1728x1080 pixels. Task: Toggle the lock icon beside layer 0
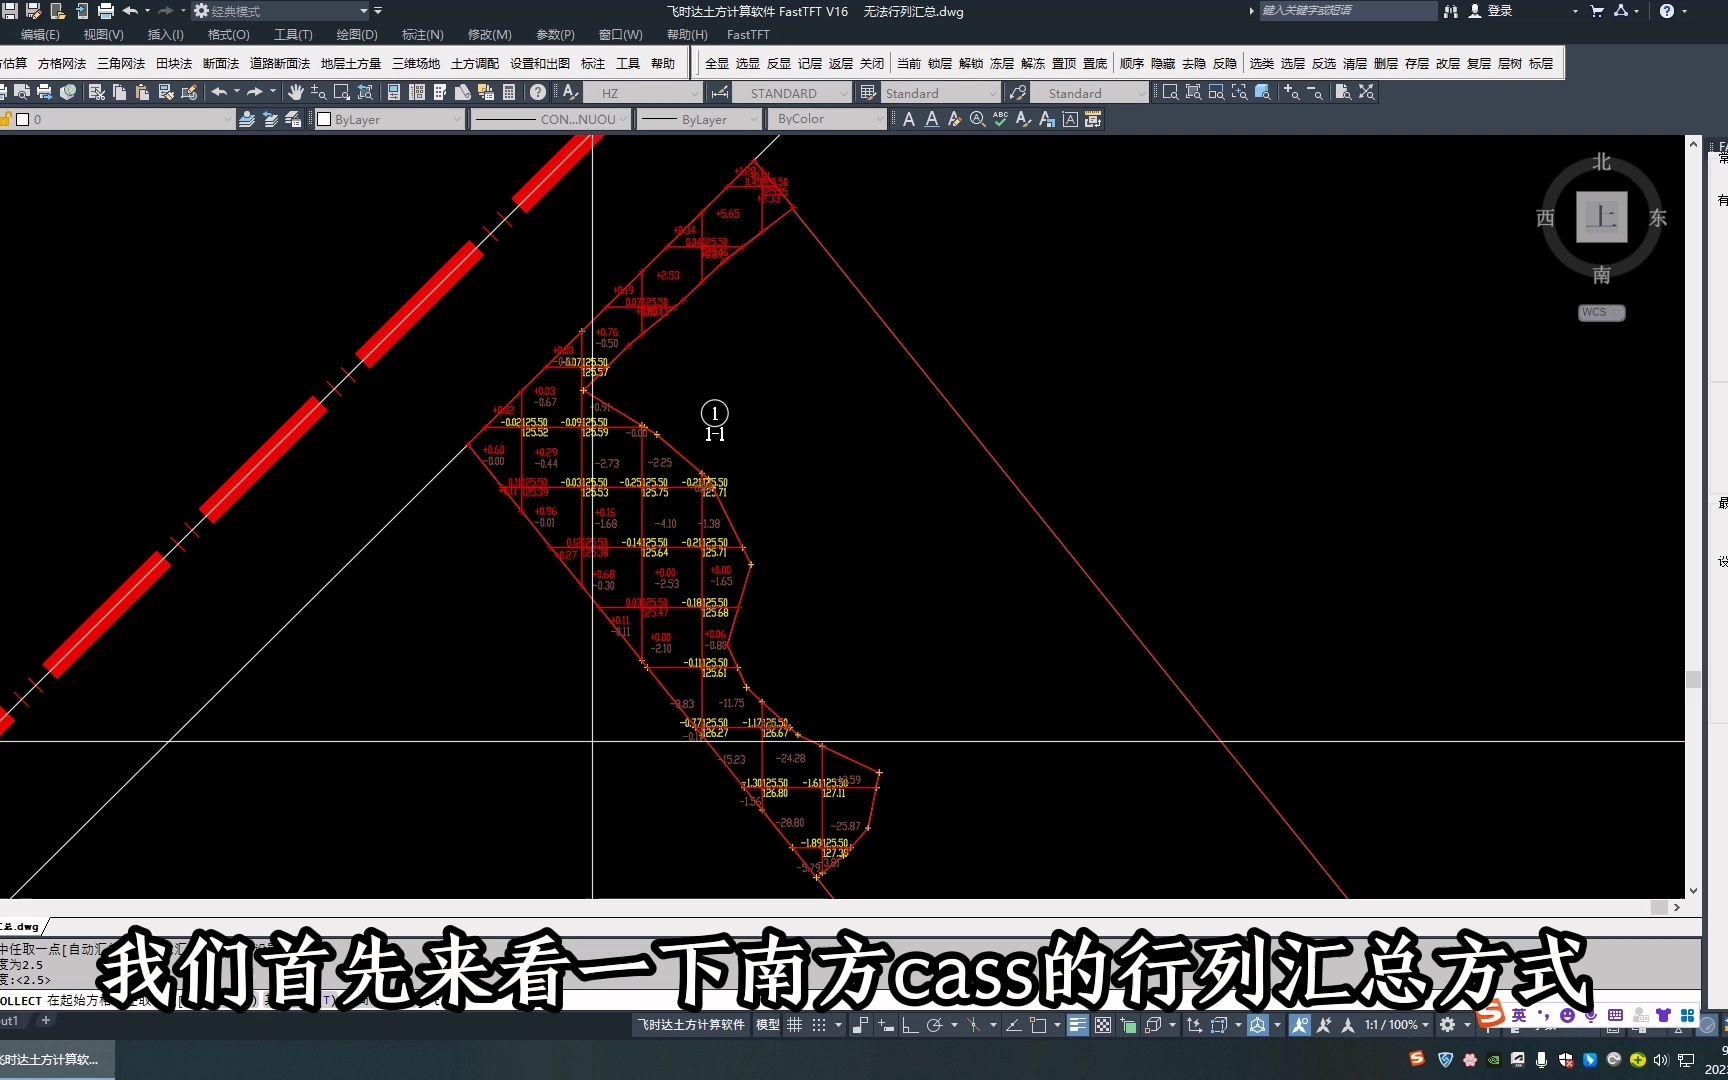click(8, 118)
